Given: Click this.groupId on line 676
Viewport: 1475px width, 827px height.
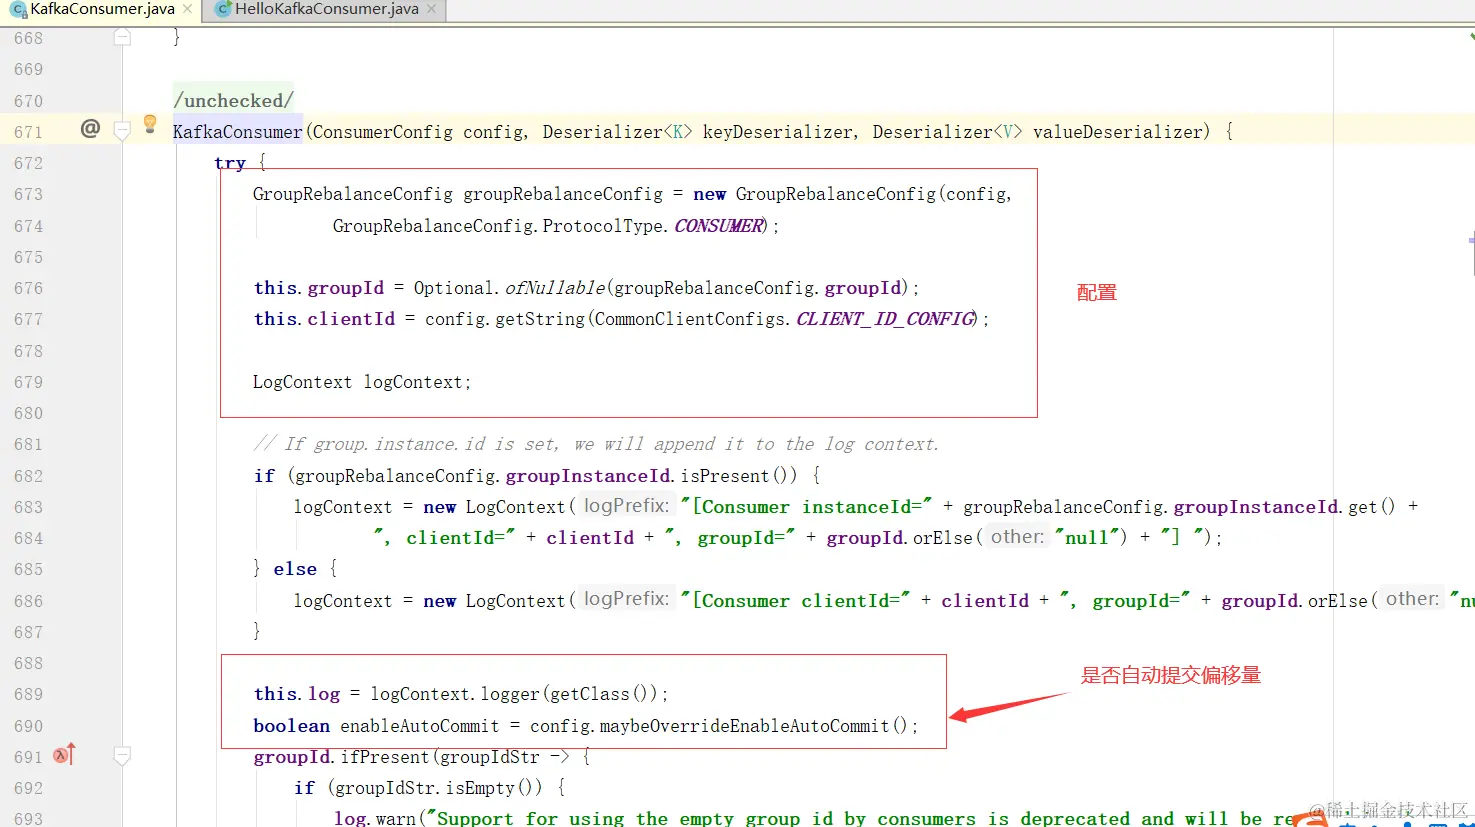Looking at the screenshot, I should (318, 288).
